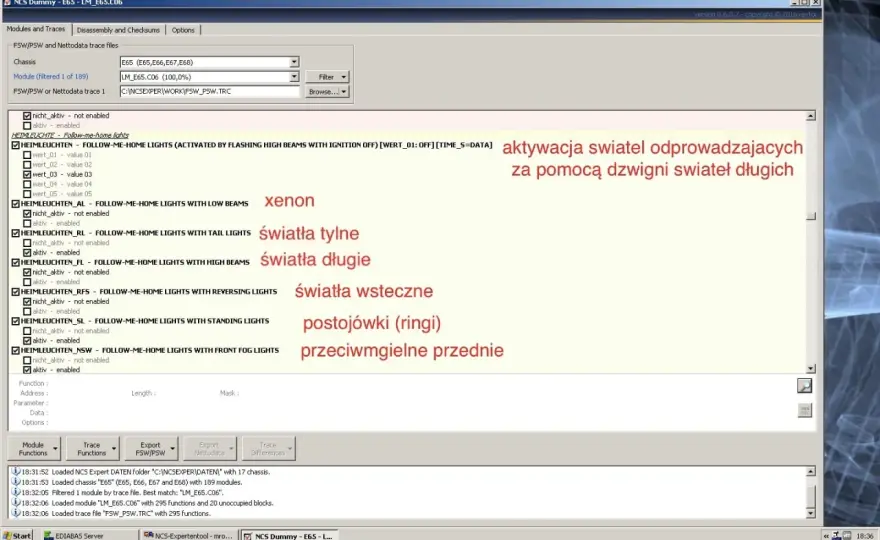Click the network icon in system tray
The width and height of the screenshot is (880, 540).
pos(836,536)
